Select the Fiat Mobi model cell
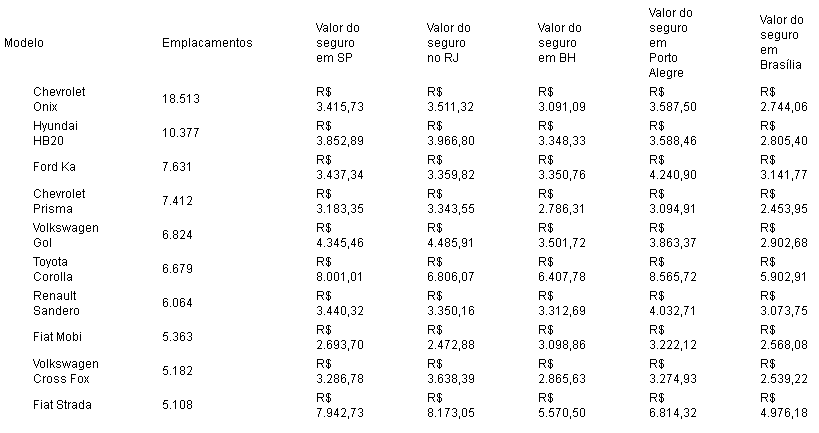Image resolution: width=819 pixels, height=433 pixels. [x=59, y=337]
